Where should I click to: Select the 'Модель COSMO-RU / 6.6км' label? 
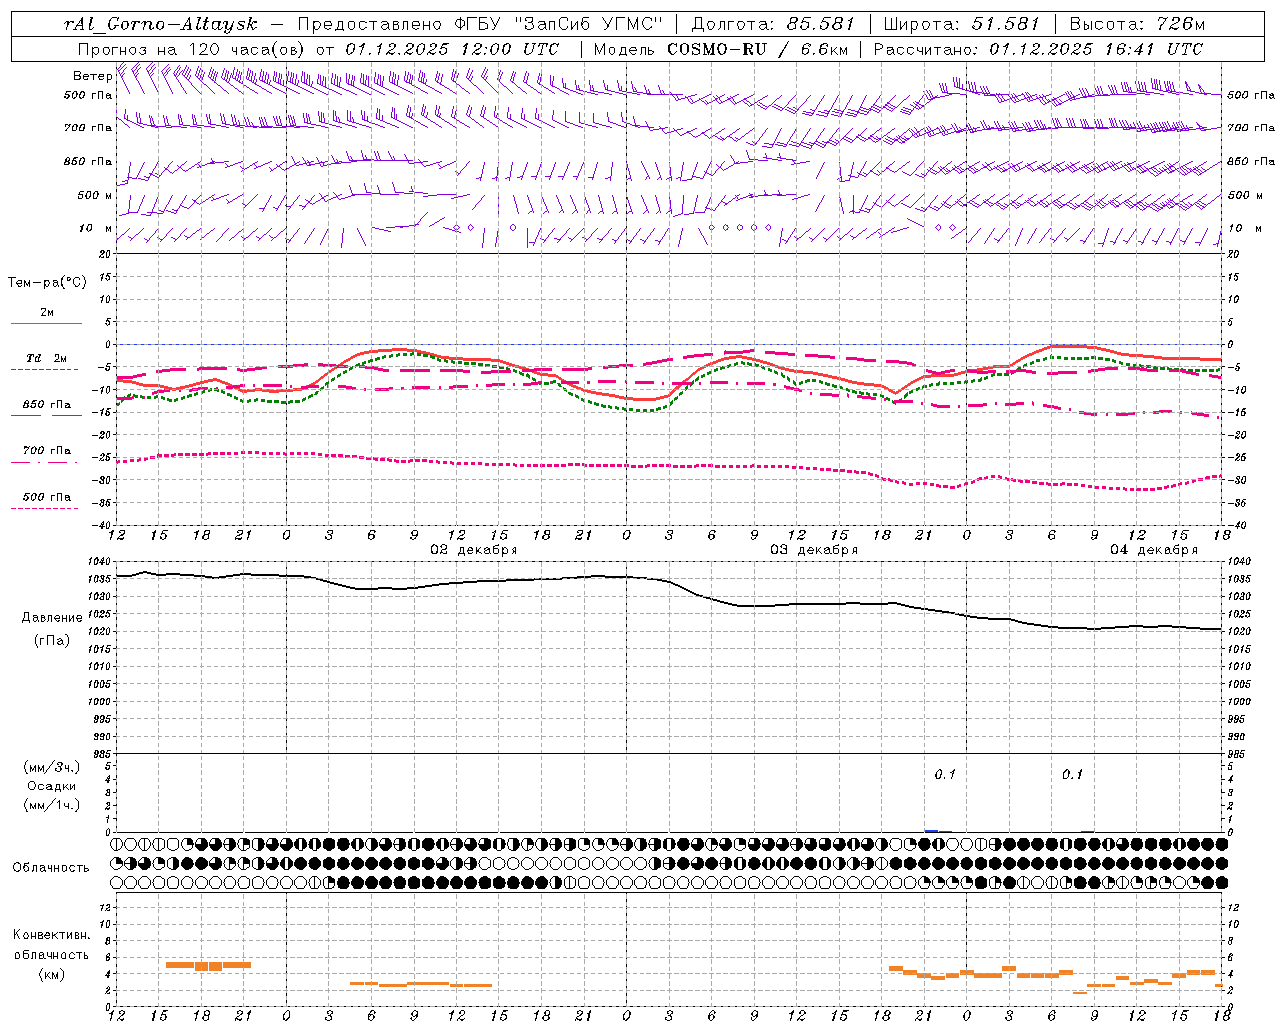pos(721,49)
